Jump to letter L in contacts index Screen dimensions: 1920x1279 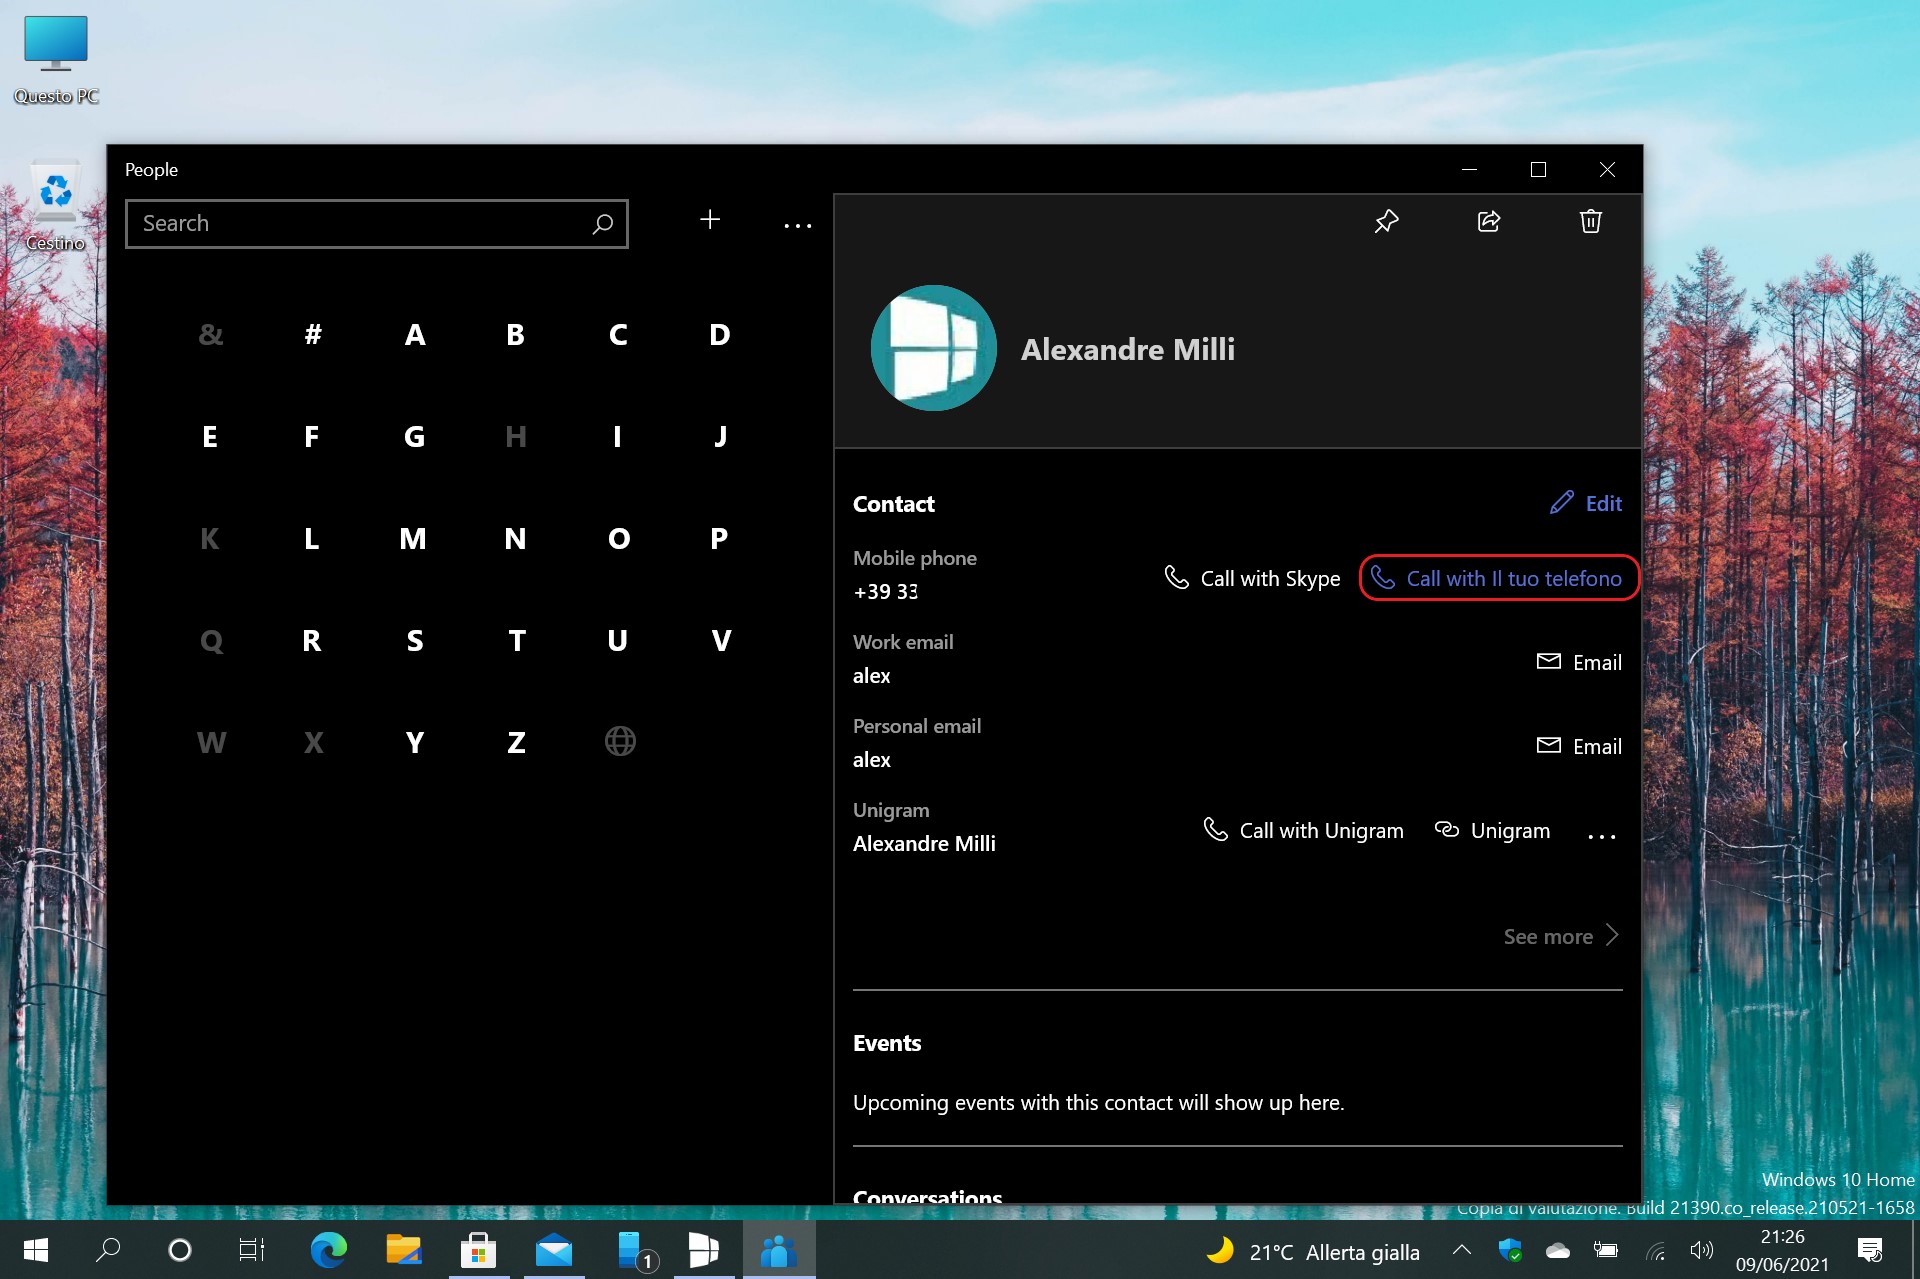coord(312,538)
